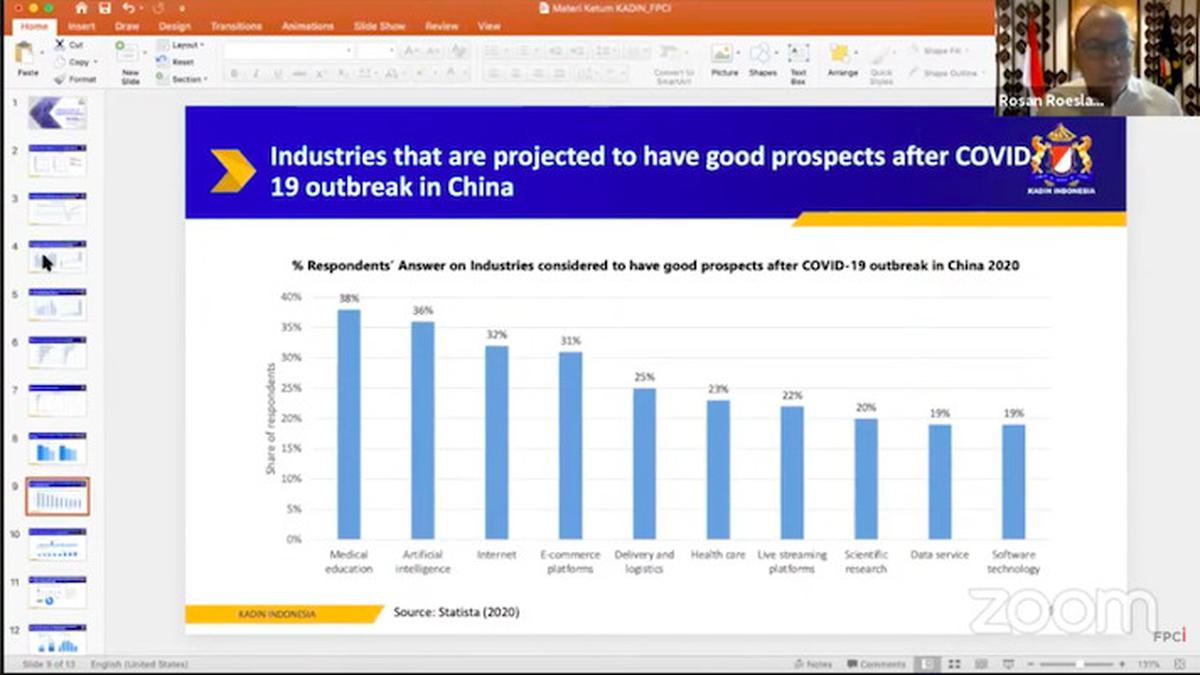Screen dimensions: 1200x675
Task: Expand the Layout dropdown
Action: pos(186,45)
